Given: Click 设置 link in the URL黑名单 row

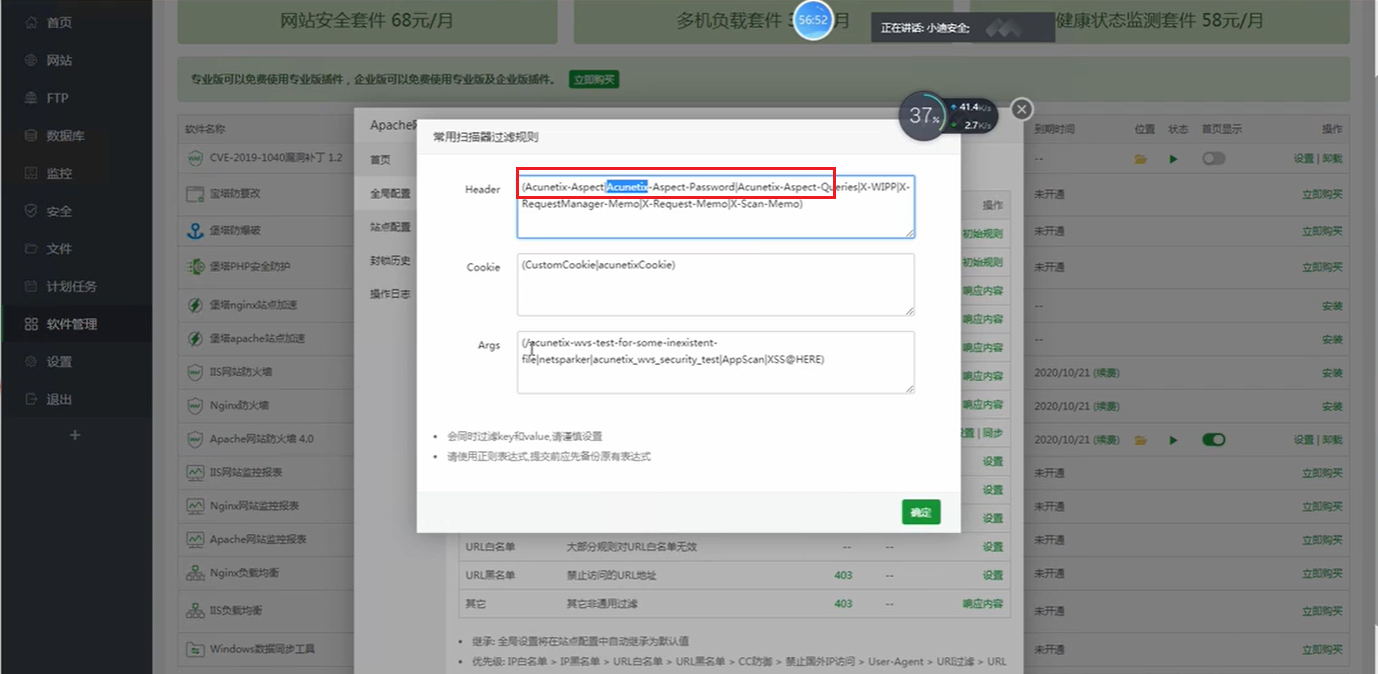Looking at the screenshot, I should pyautogui.click(x=992, y=575).
